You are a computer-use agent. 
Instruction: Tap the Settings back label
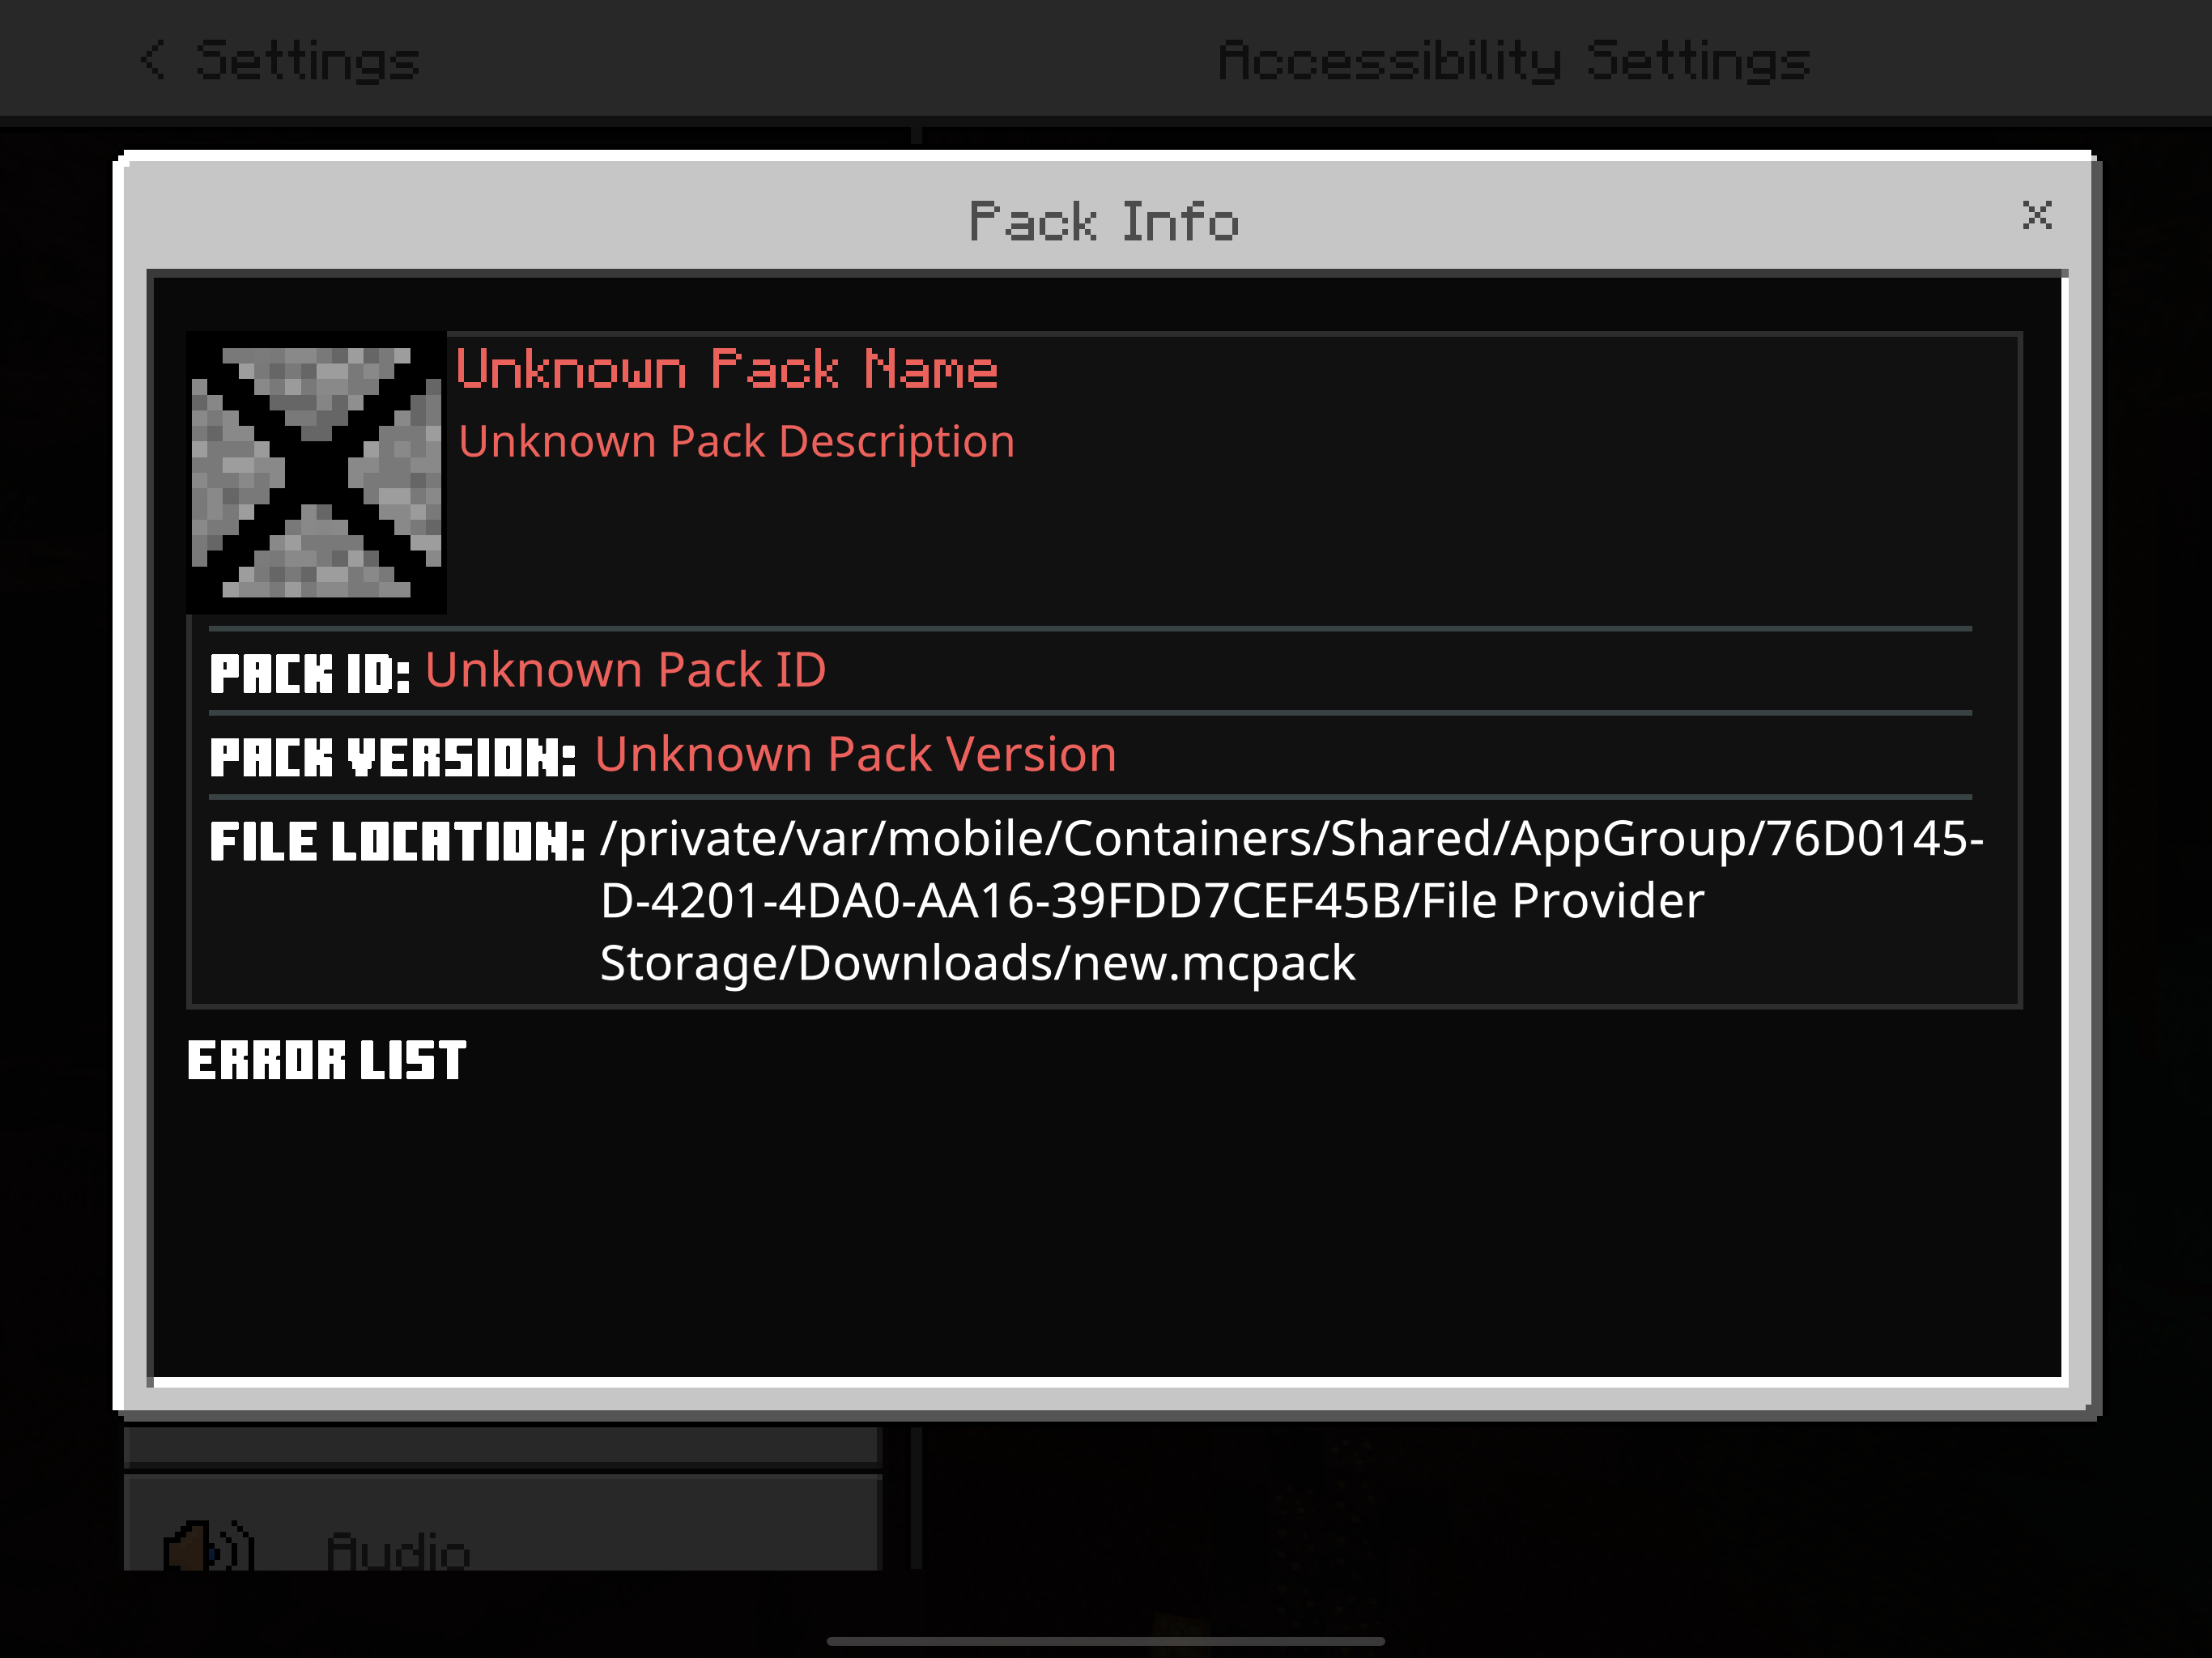click(x=308, y=60)
